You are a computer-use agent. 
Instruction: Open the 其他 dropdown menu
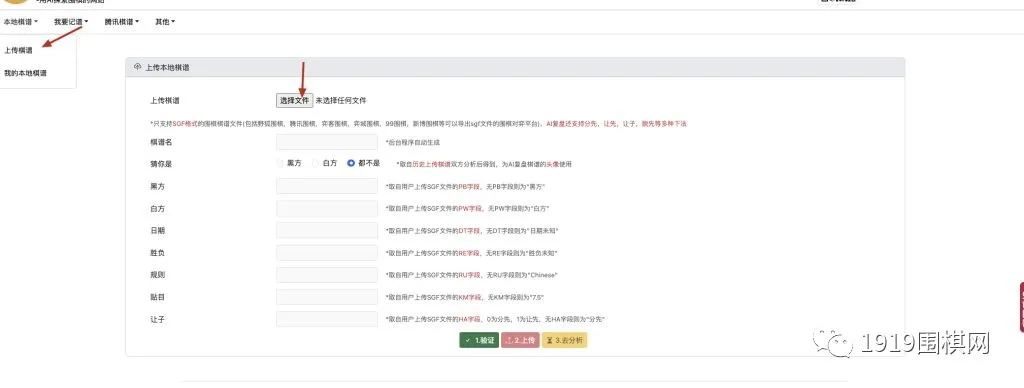coord(165,22)
